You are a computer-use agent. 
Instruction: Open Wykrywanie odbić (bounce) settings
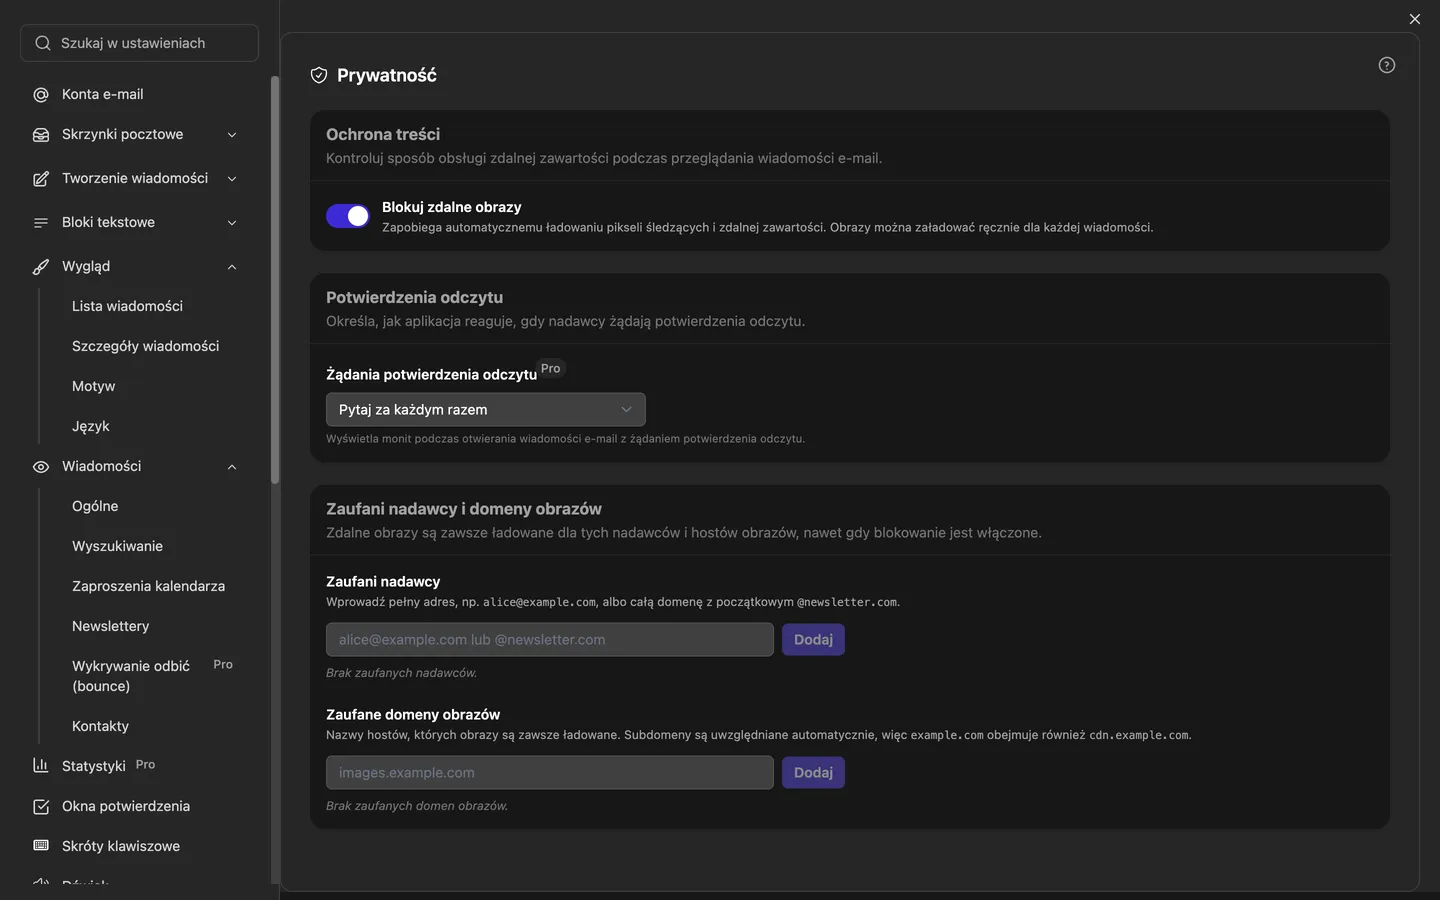tap(131, 676)
